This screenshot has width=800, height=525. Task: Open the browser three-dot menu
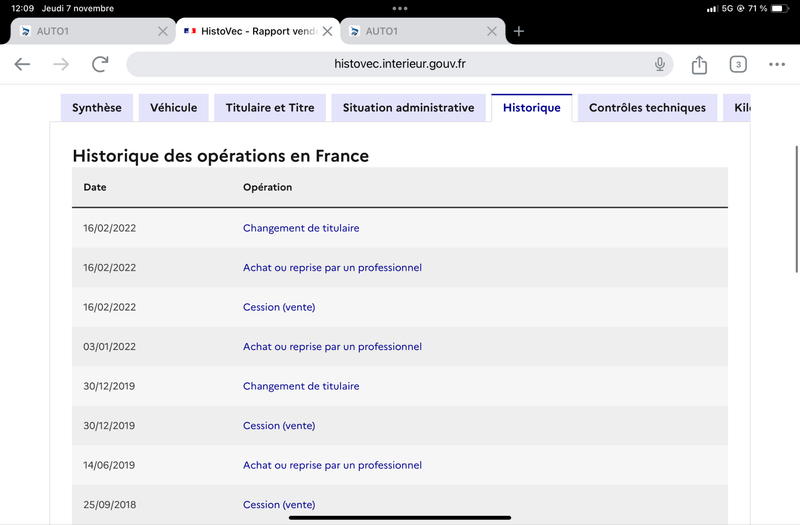click(x=777, y=64)
